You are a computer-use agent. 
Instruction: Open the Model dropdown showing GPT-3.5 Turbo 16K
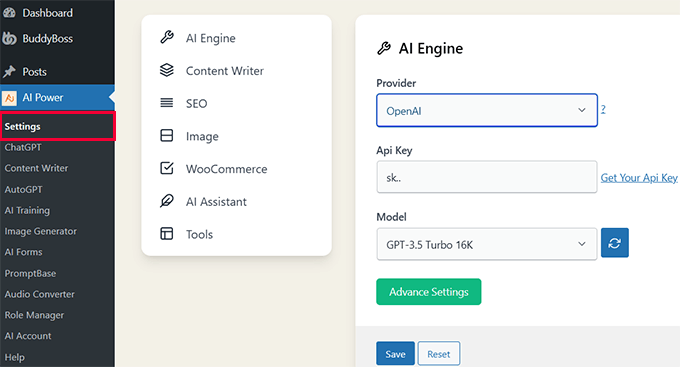(x=487, y=244)
